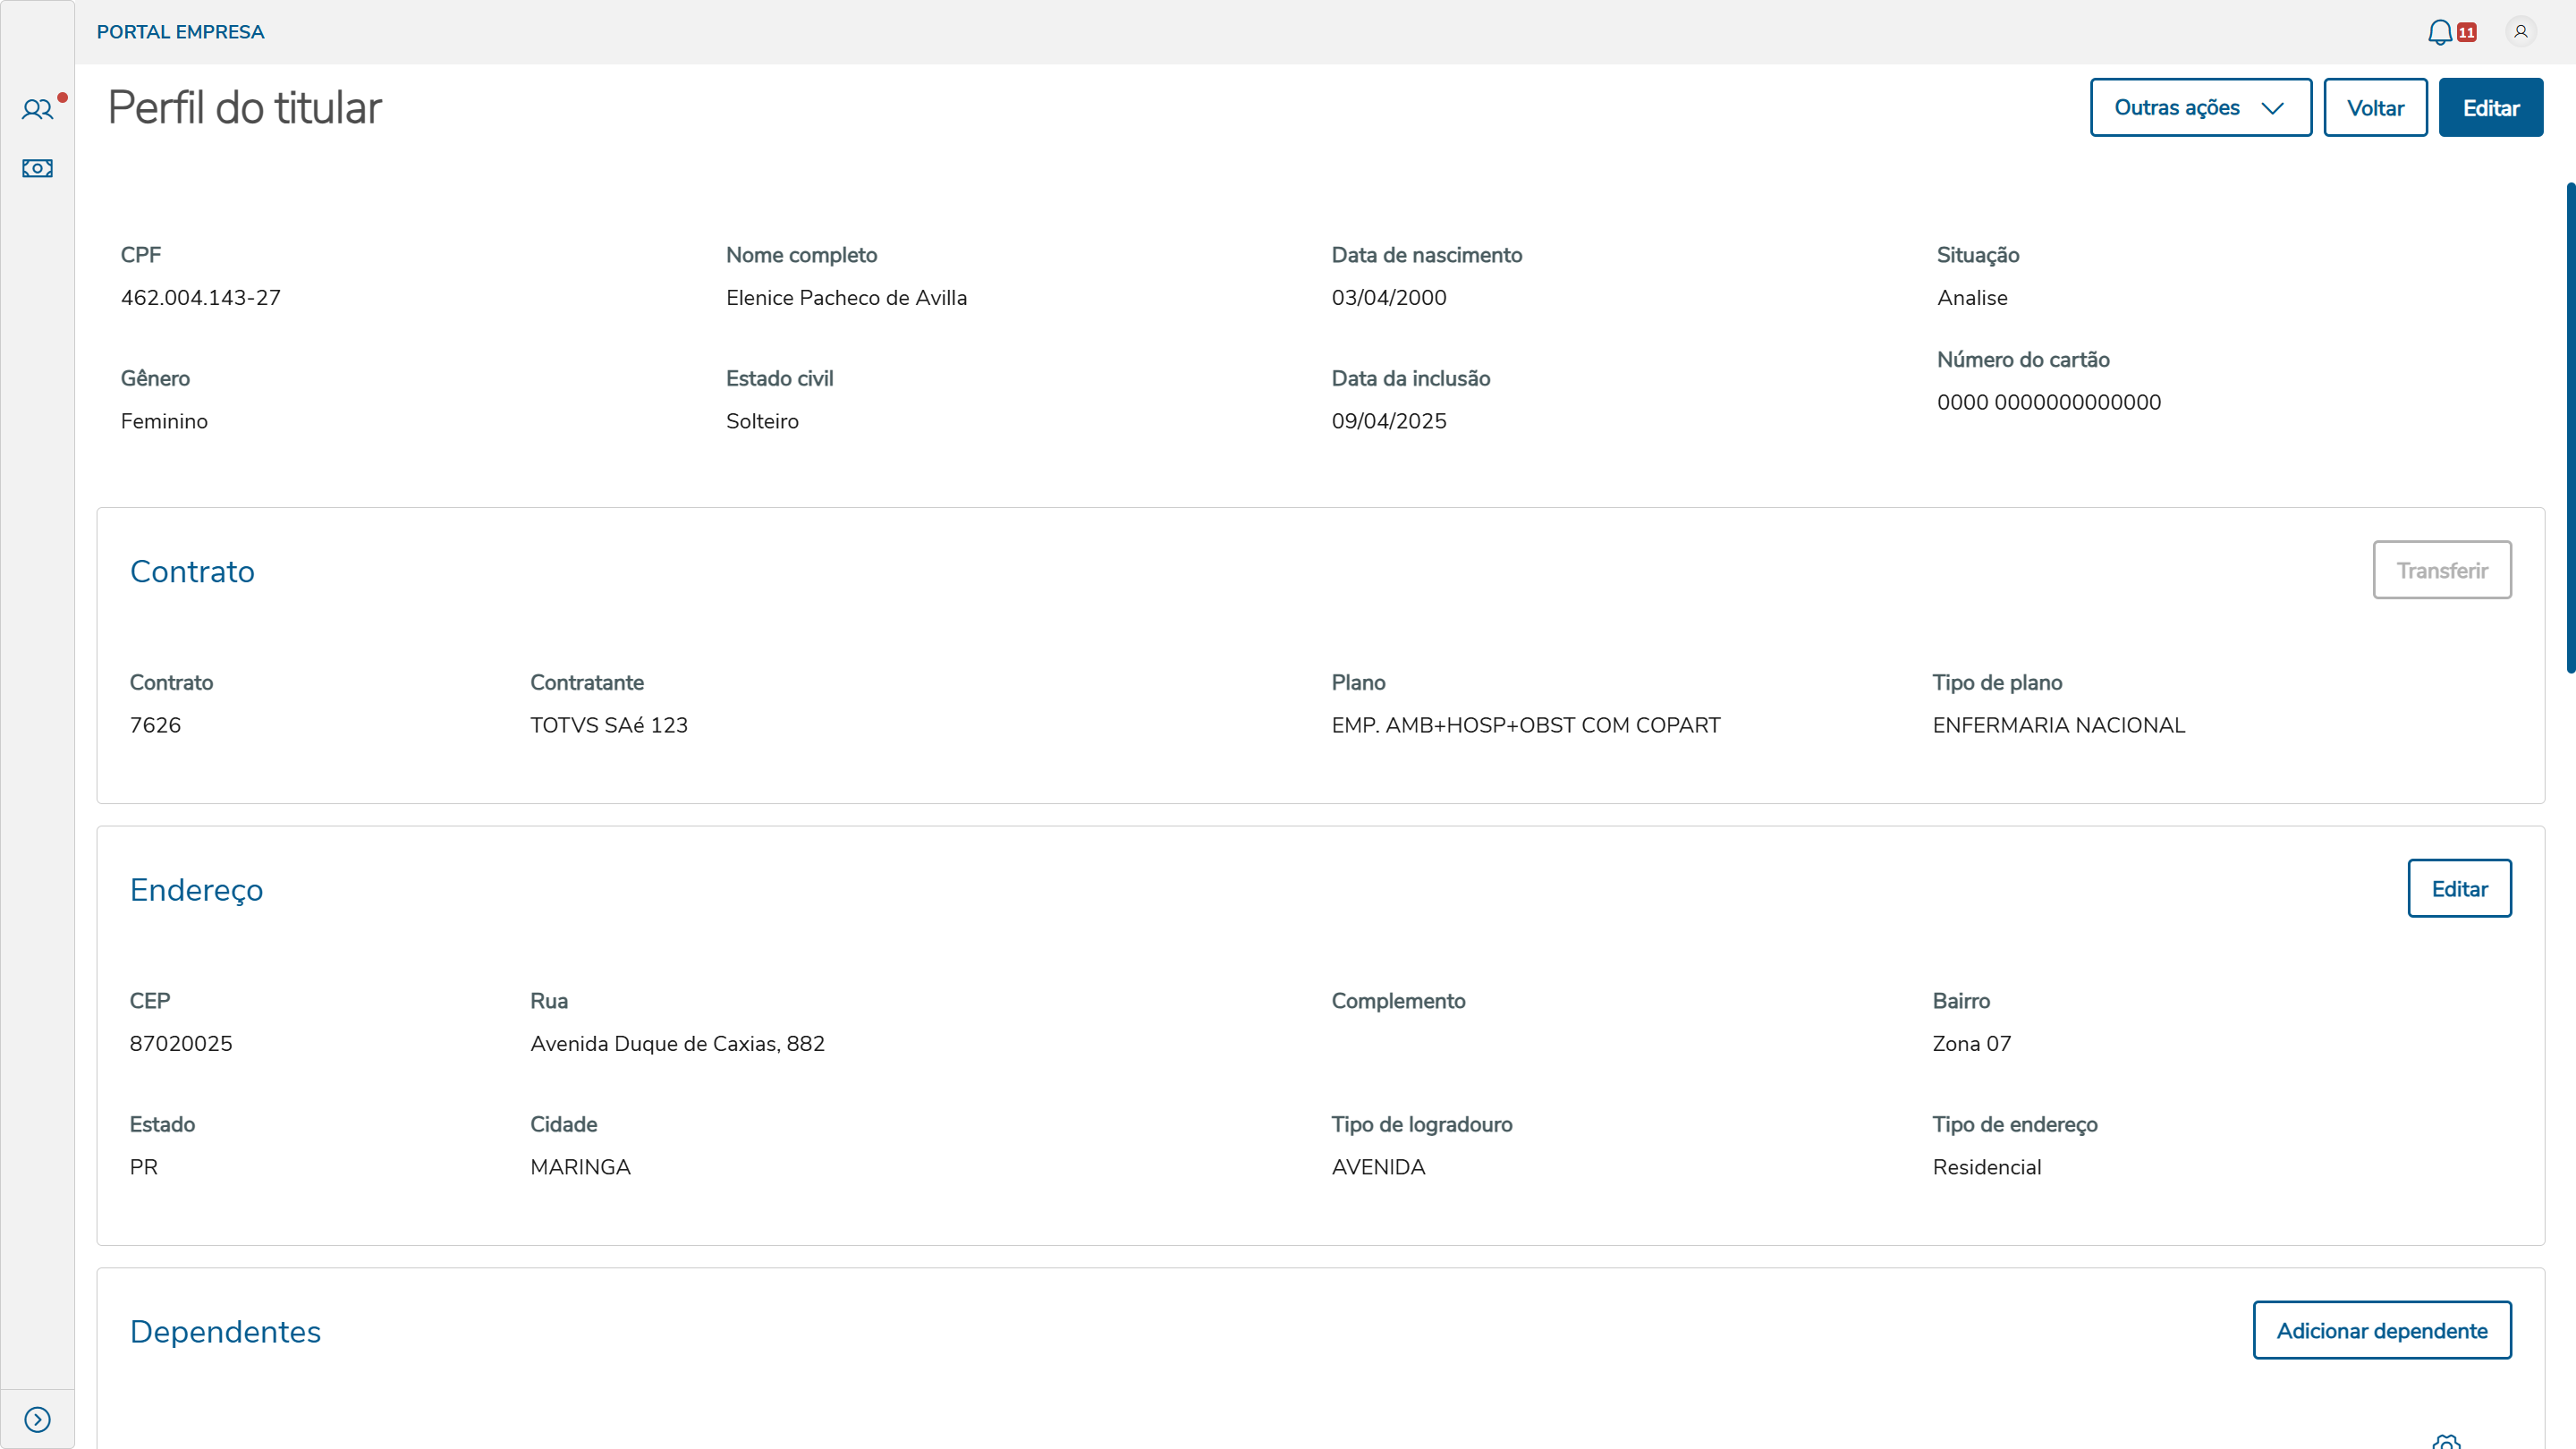Click the chevron in Outras ações button

(2272, 108)
